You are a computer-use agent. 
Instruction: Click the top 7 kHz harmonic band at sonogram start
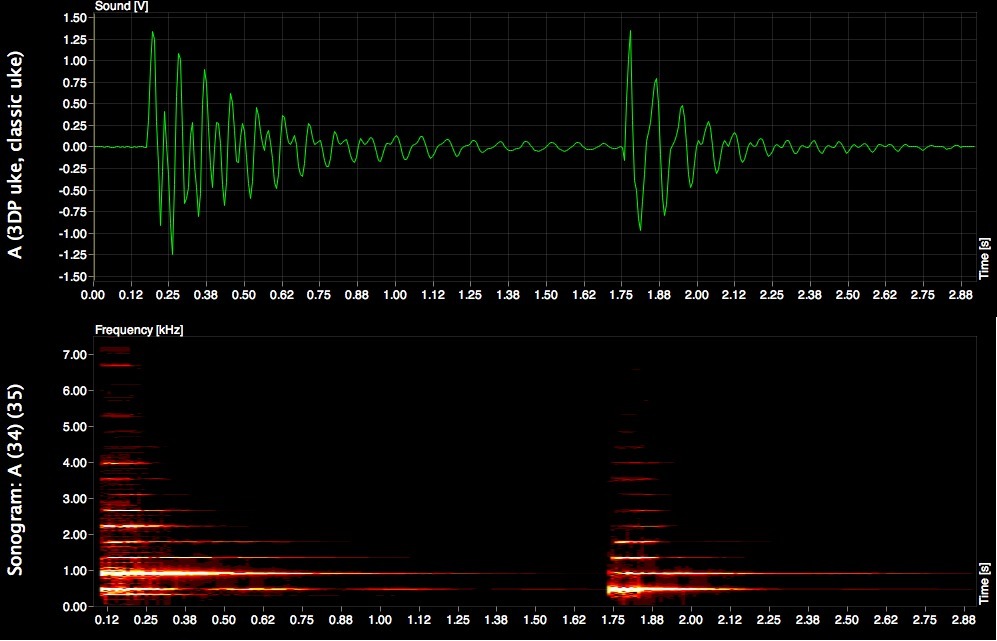115,349
